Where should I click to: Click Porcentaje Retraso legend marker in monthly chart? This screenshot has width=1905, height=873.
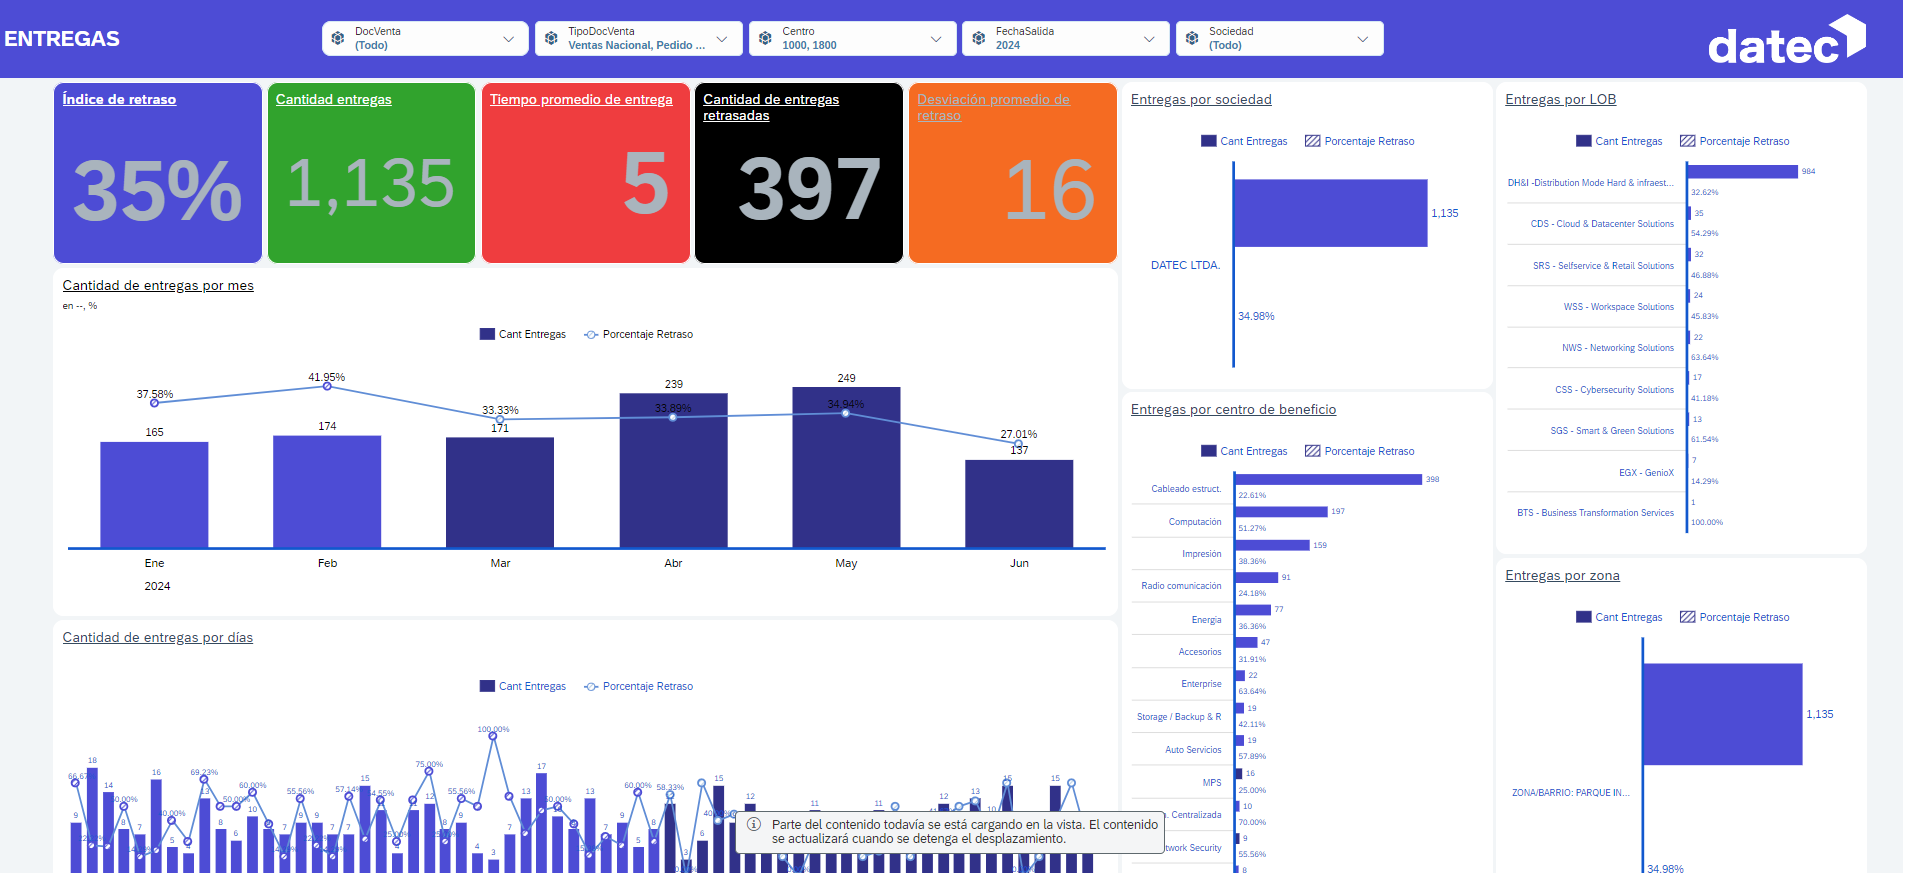(591, 334)
